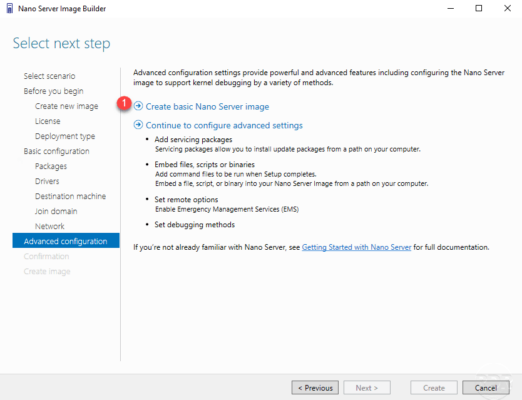This screenshot has height=400, width=522.
Task: Select the highlighted Advanced configuration step
Action: point(66,241)
